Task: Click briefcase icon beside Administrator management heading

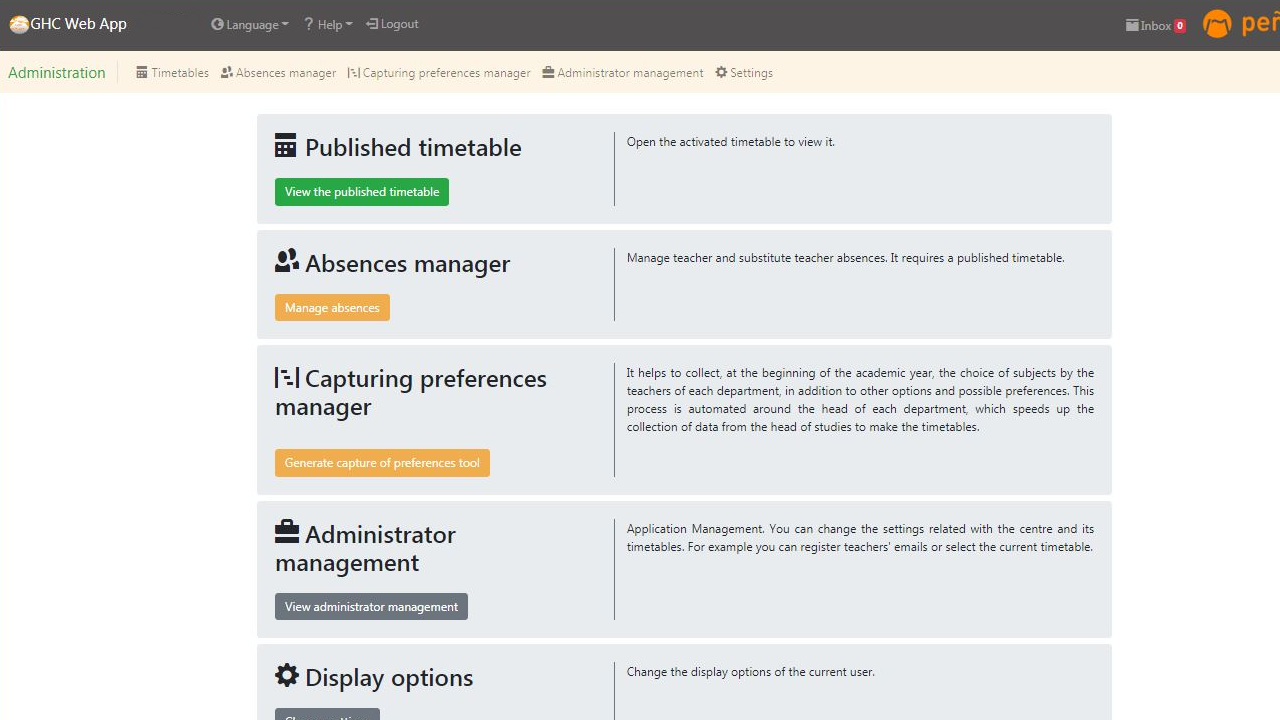Action: tap(287, 532)
